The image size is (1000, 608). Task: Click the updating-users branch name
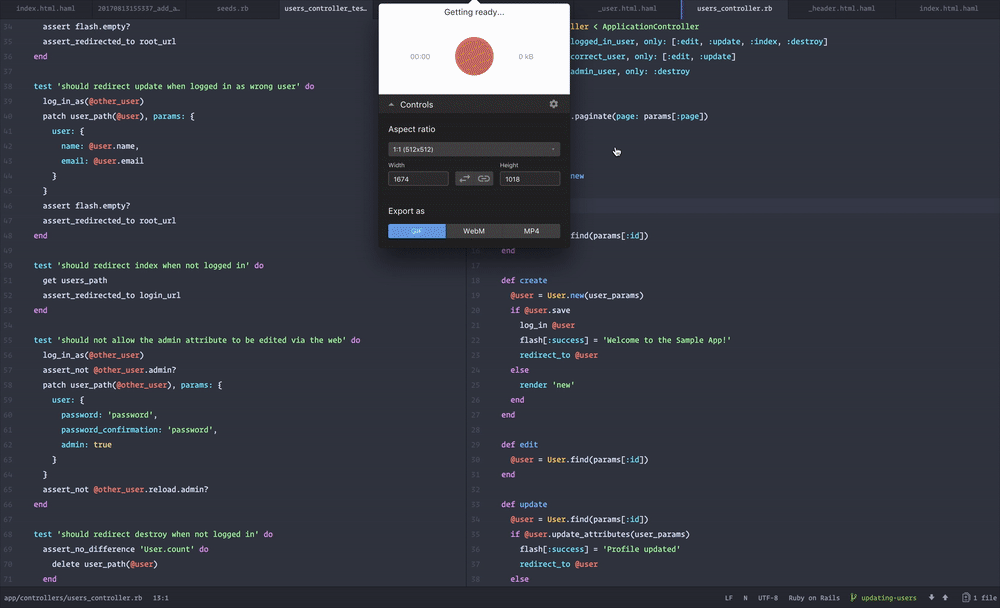[888, 598]
